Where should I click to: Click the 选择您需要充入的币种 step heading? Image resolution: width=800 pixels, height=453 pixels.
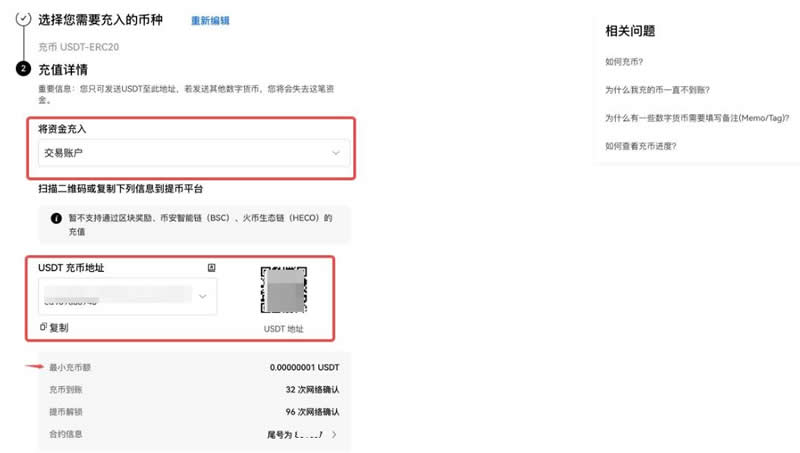(101, 20)
